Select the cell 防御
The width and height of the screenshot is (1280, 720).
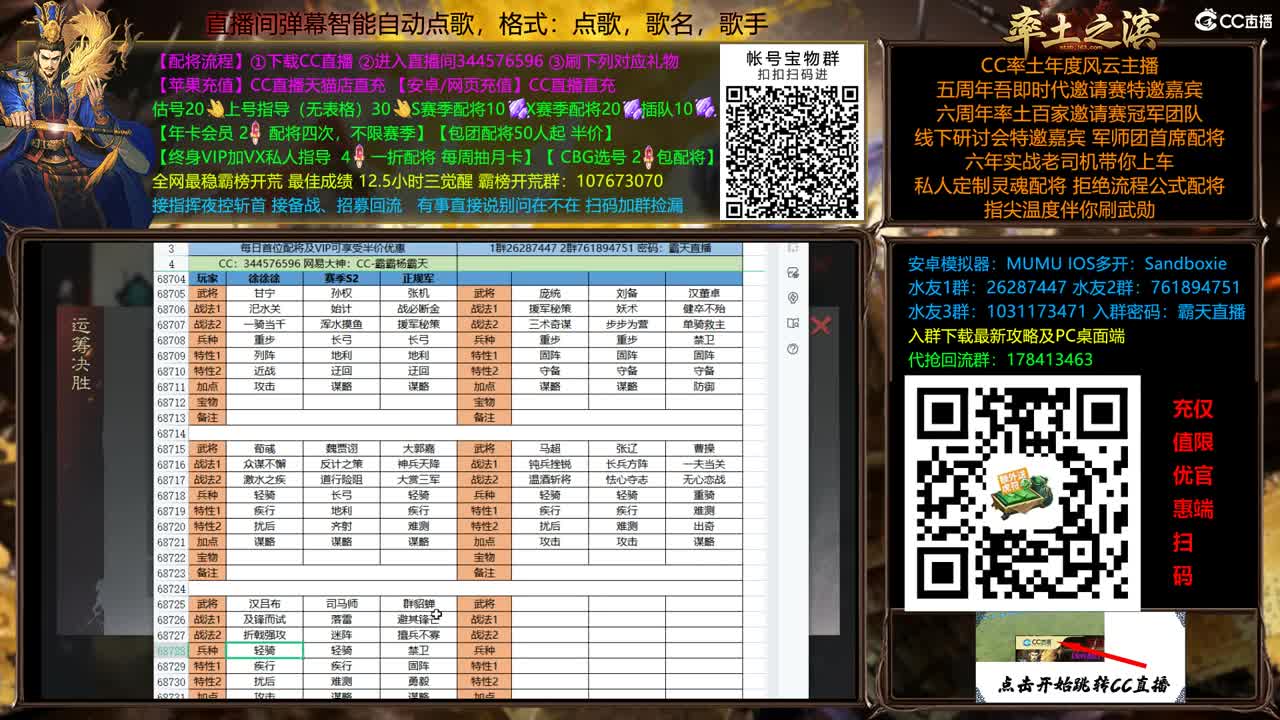(x=704, y=386)
